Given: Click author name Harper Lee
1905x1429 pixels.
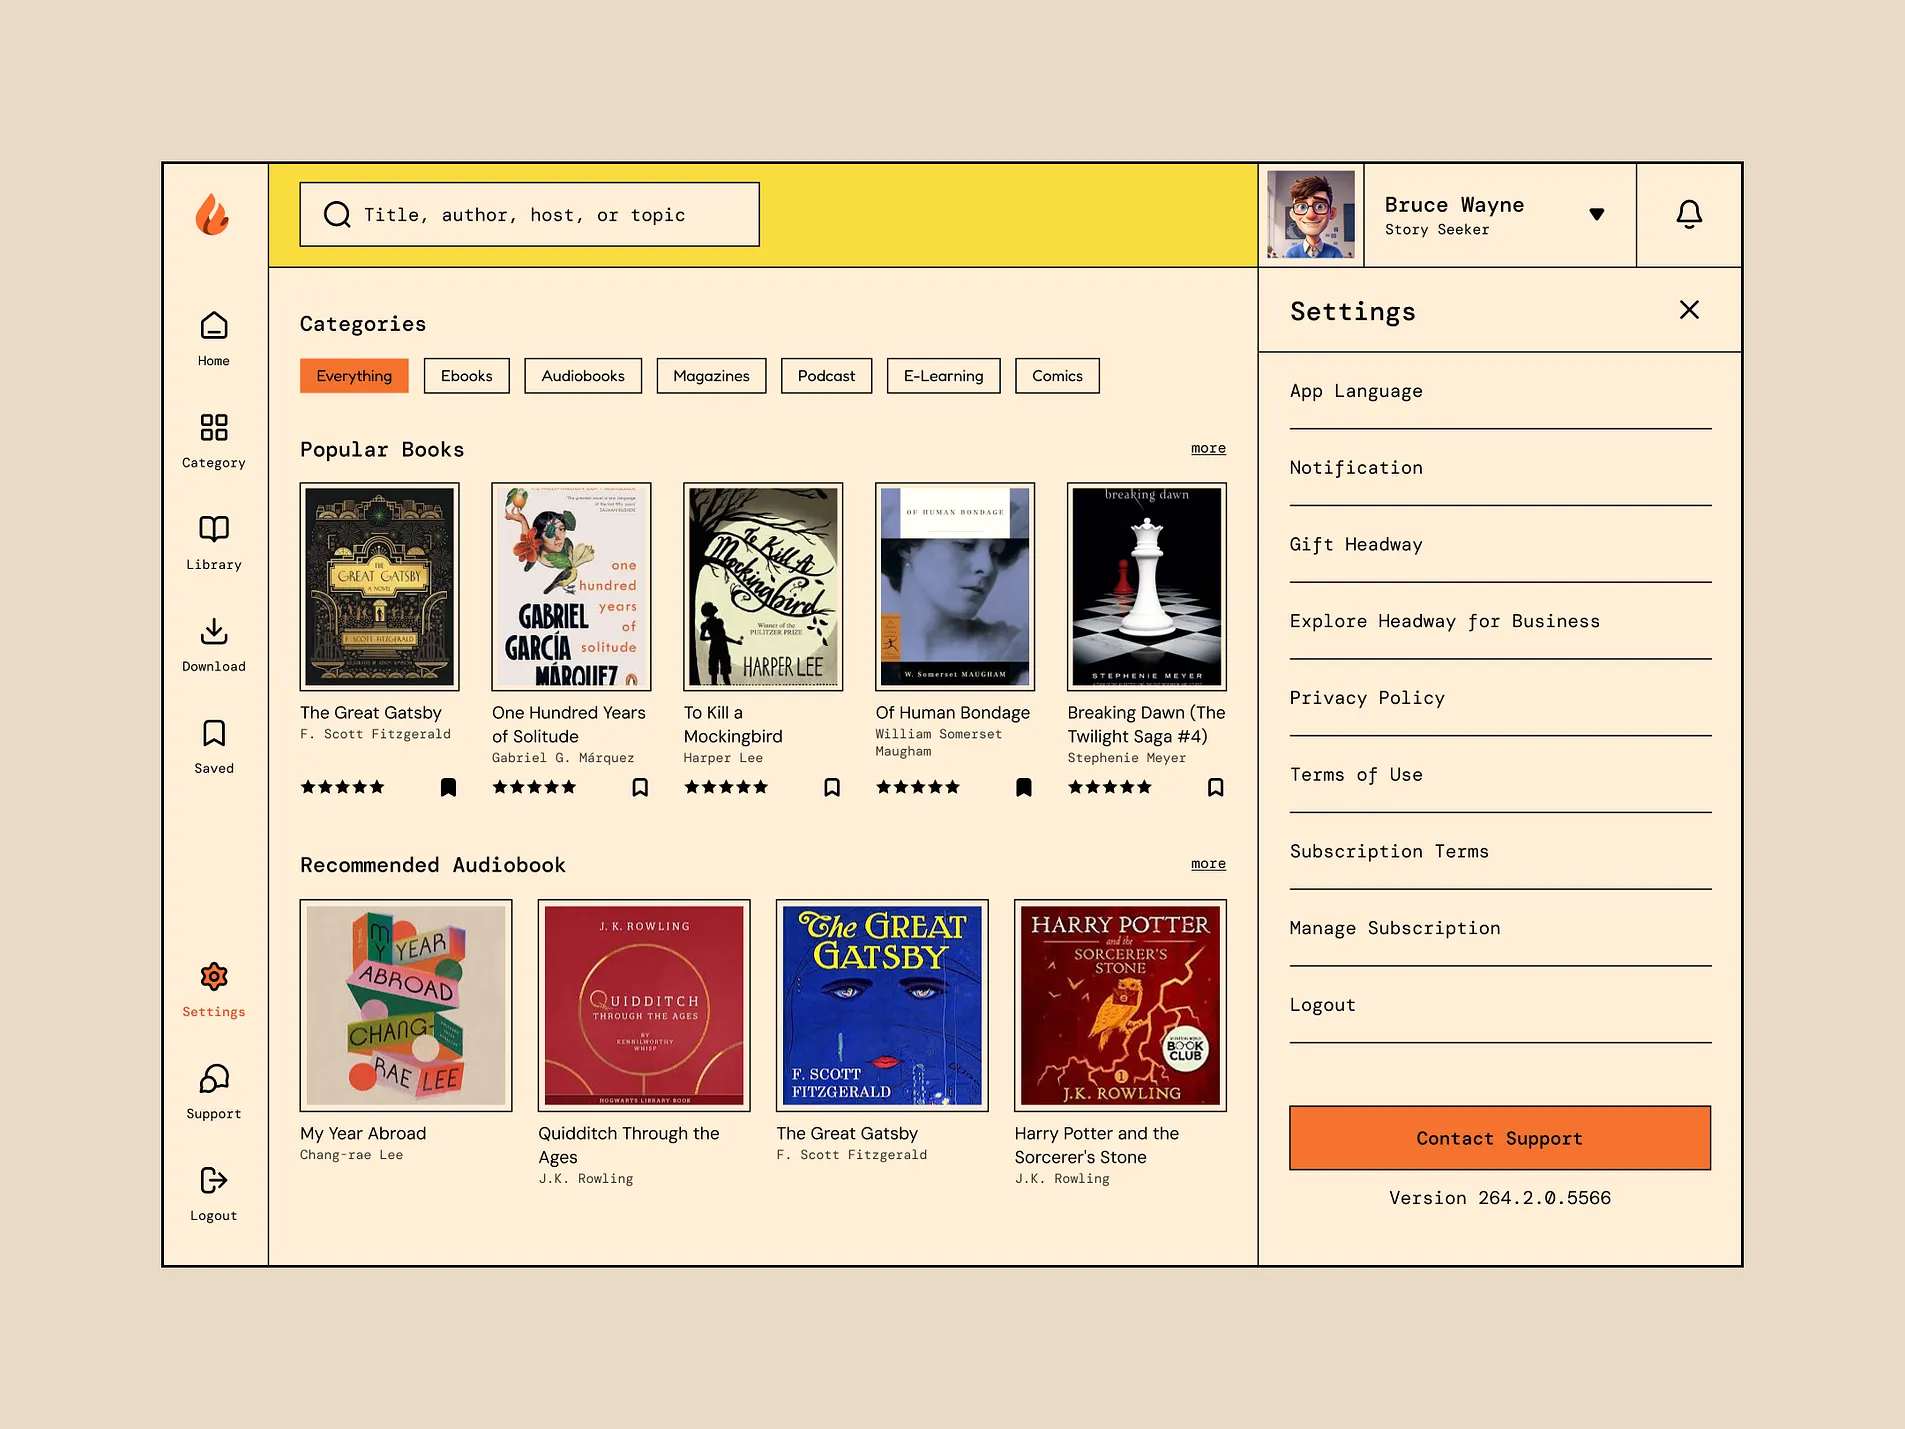Looking at the screenshot, I should pos(723,758).
